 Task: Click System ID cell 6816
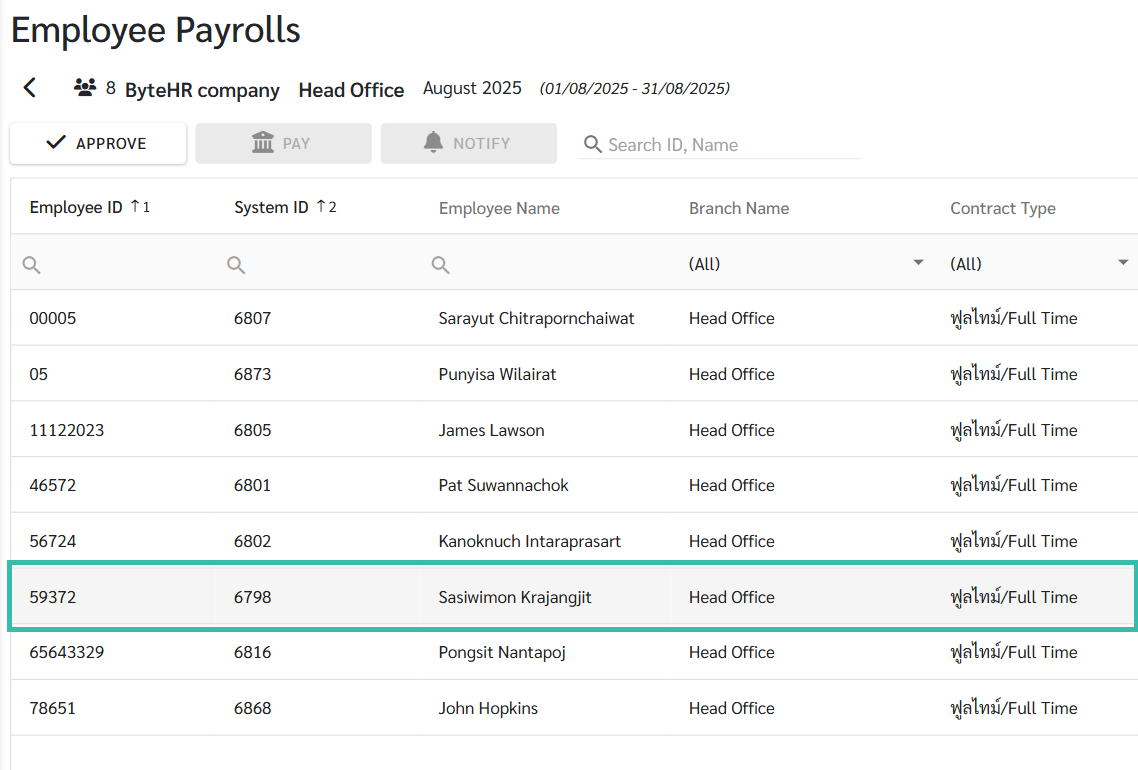click(253, 652)
